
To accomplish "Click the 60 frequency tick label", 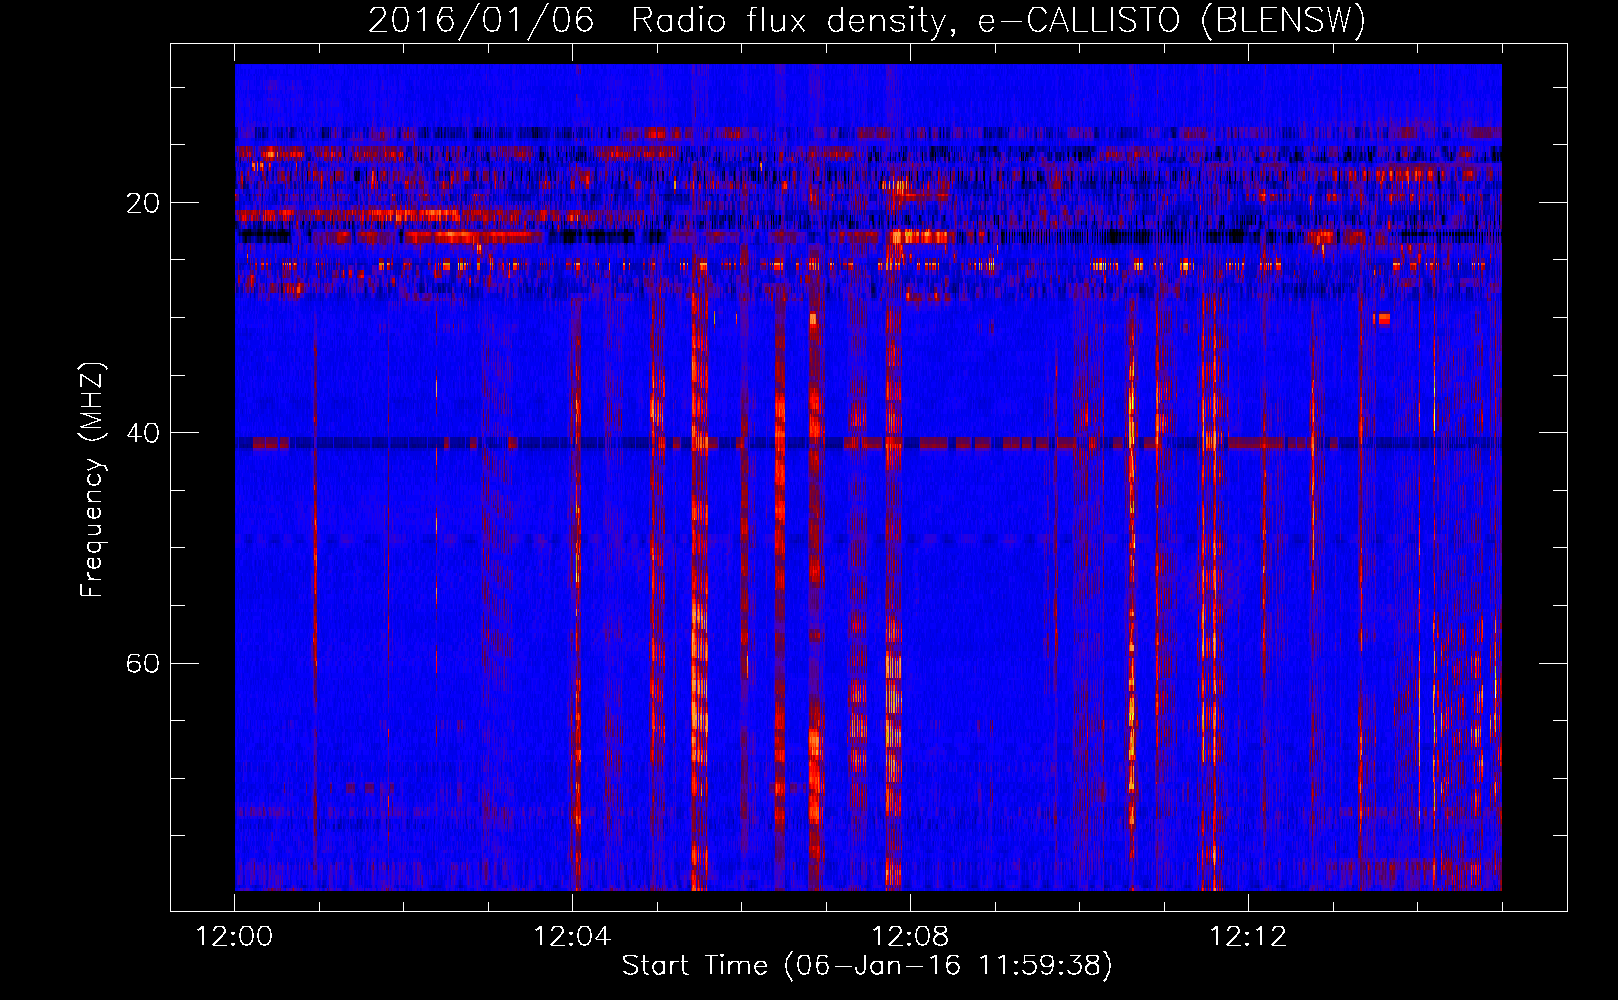I will pyautogui.click(x=141, y=663).
